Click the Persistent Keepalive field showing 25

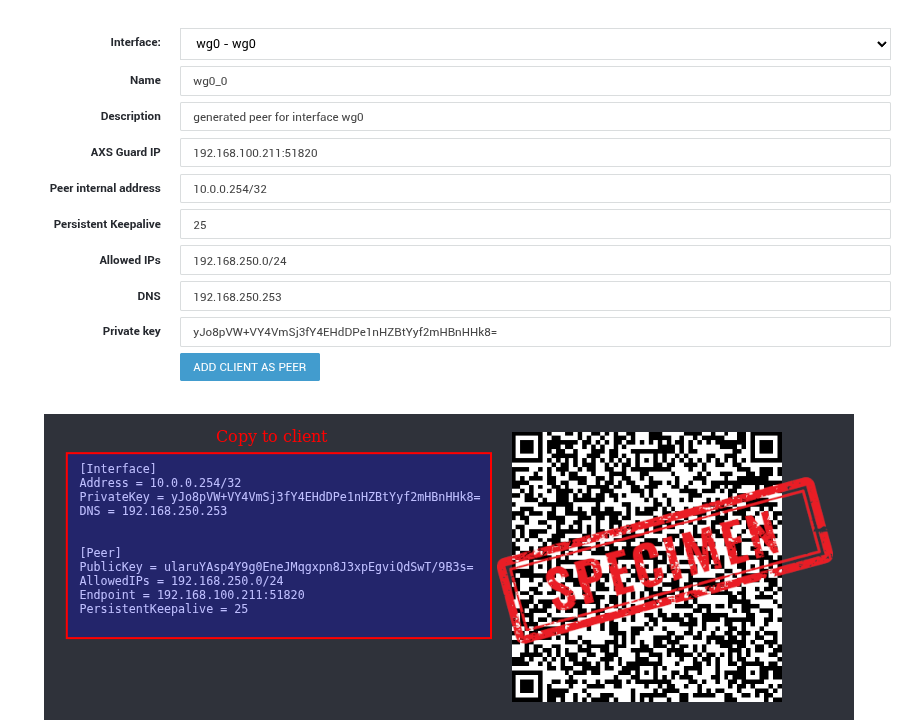535,225
